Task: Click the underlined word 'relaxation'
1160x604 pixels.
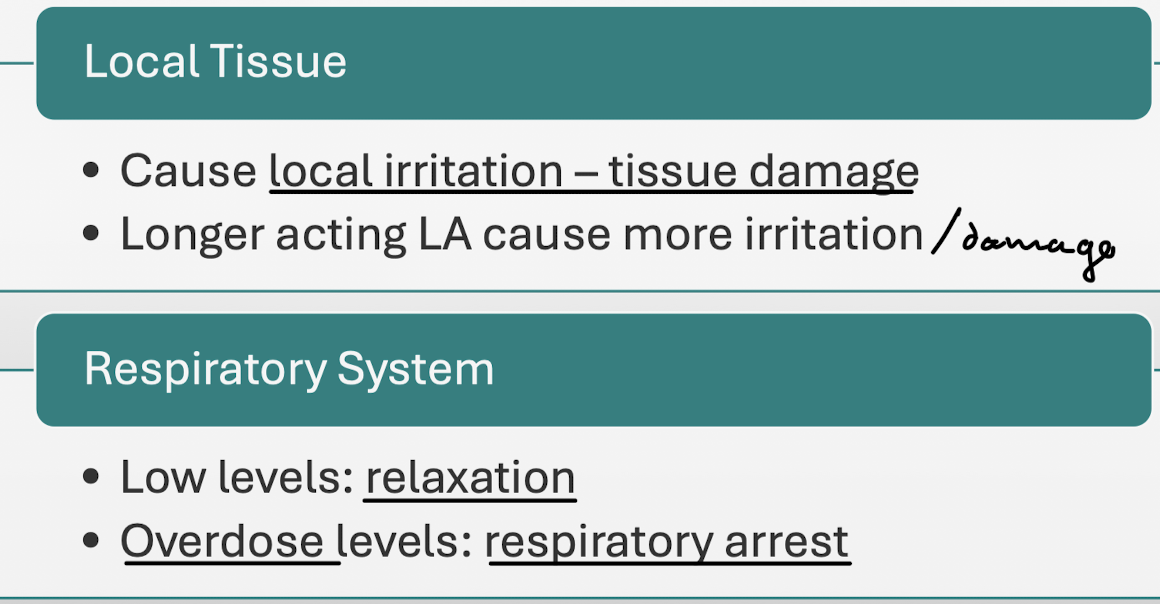Action: 470,477
